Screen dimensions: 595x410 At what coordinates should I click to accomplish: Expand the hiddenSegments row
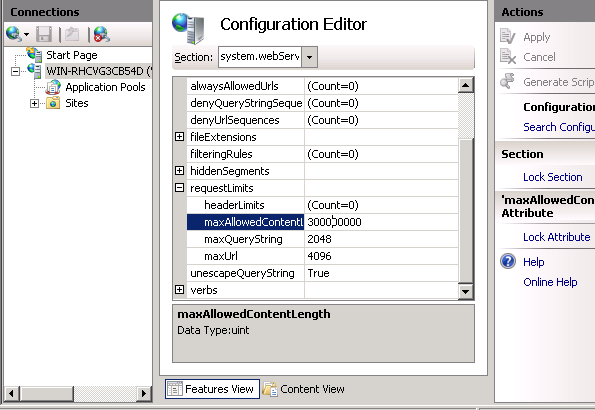(x=179, y=171)
